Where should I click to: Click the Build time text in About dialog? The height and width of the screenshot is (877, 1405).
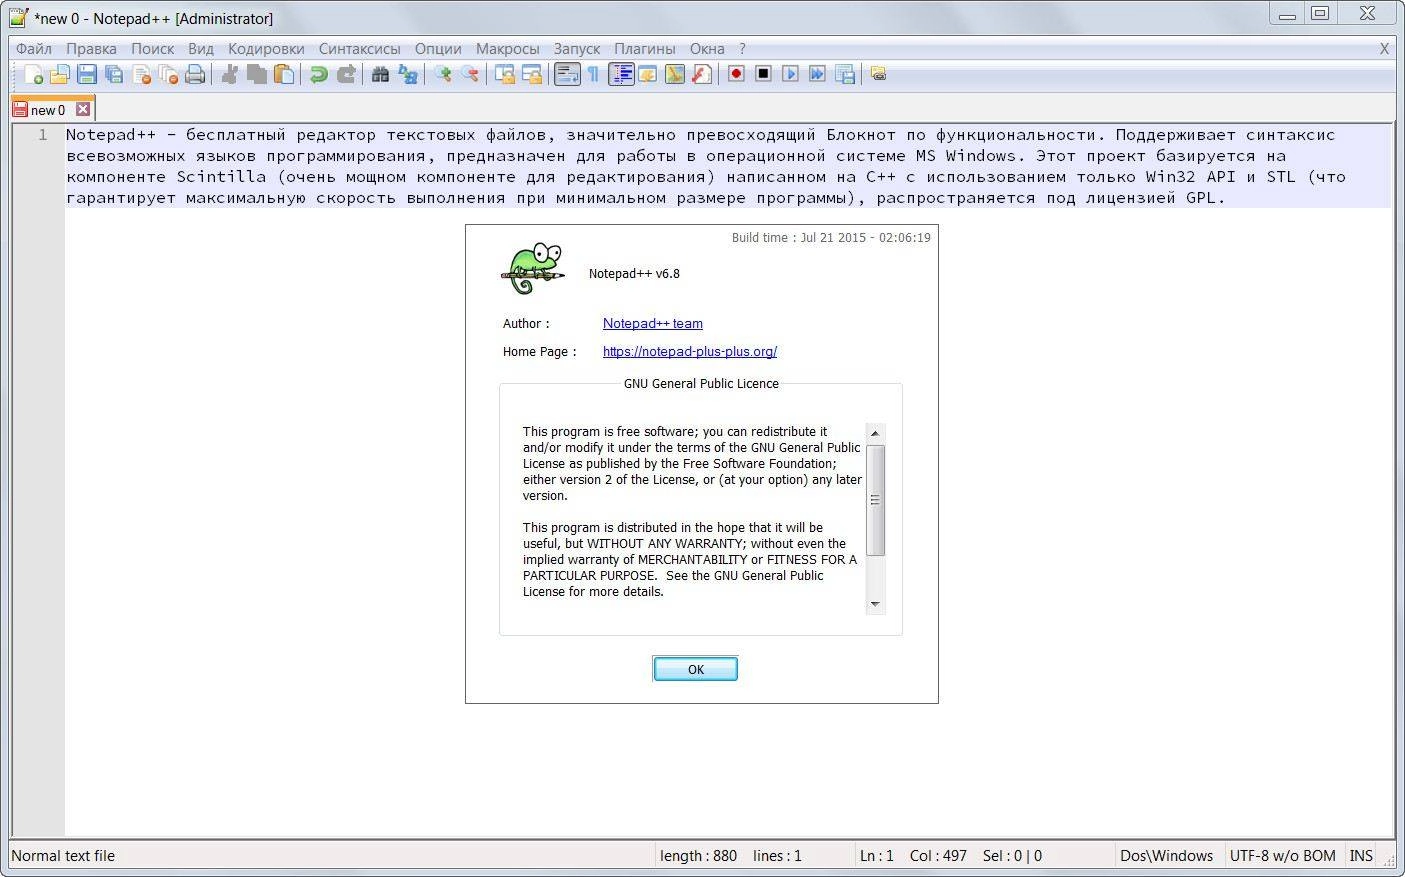pyautogui.click(x=831, y=237)
